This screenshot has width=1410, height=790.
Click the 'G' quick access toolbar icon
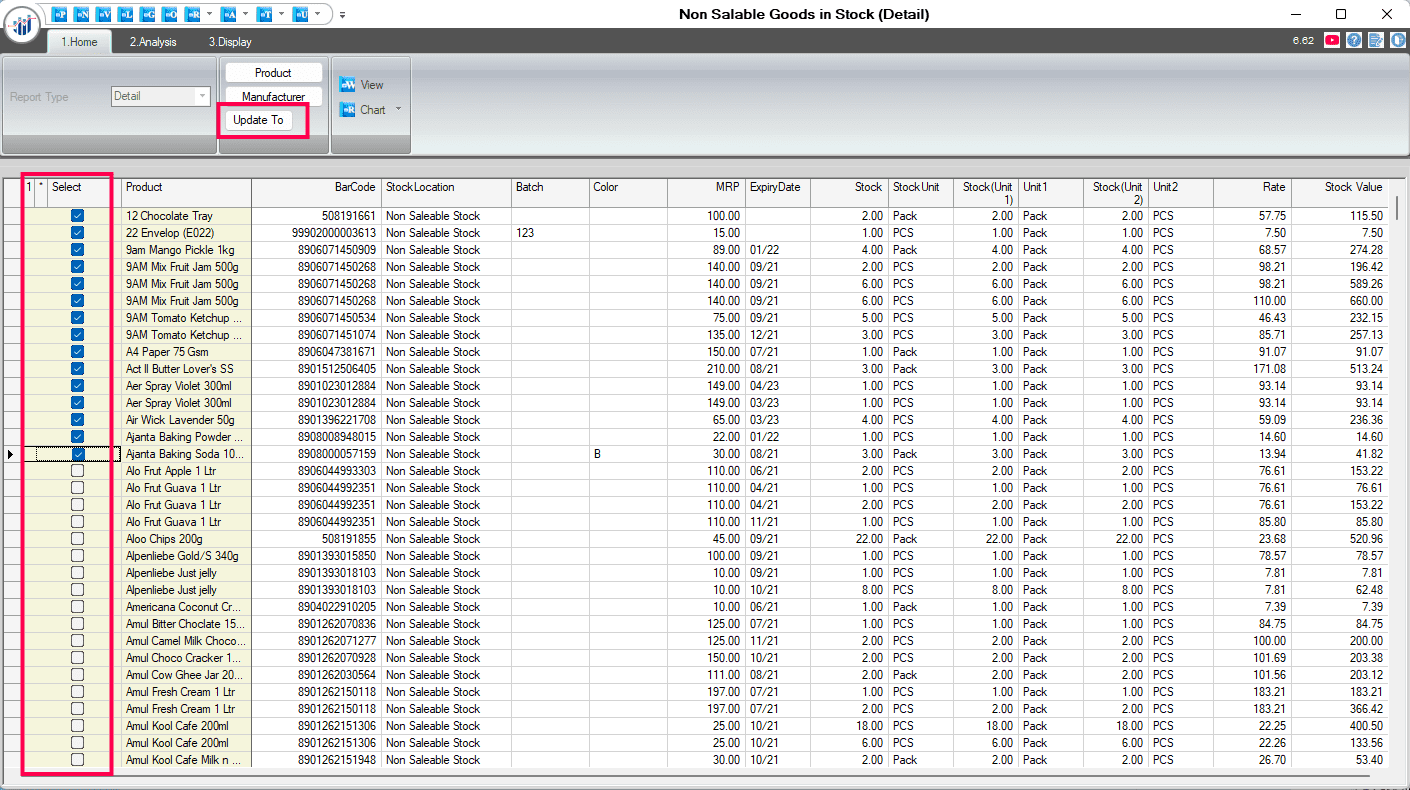pyautogui.click(x=148, y=14)
